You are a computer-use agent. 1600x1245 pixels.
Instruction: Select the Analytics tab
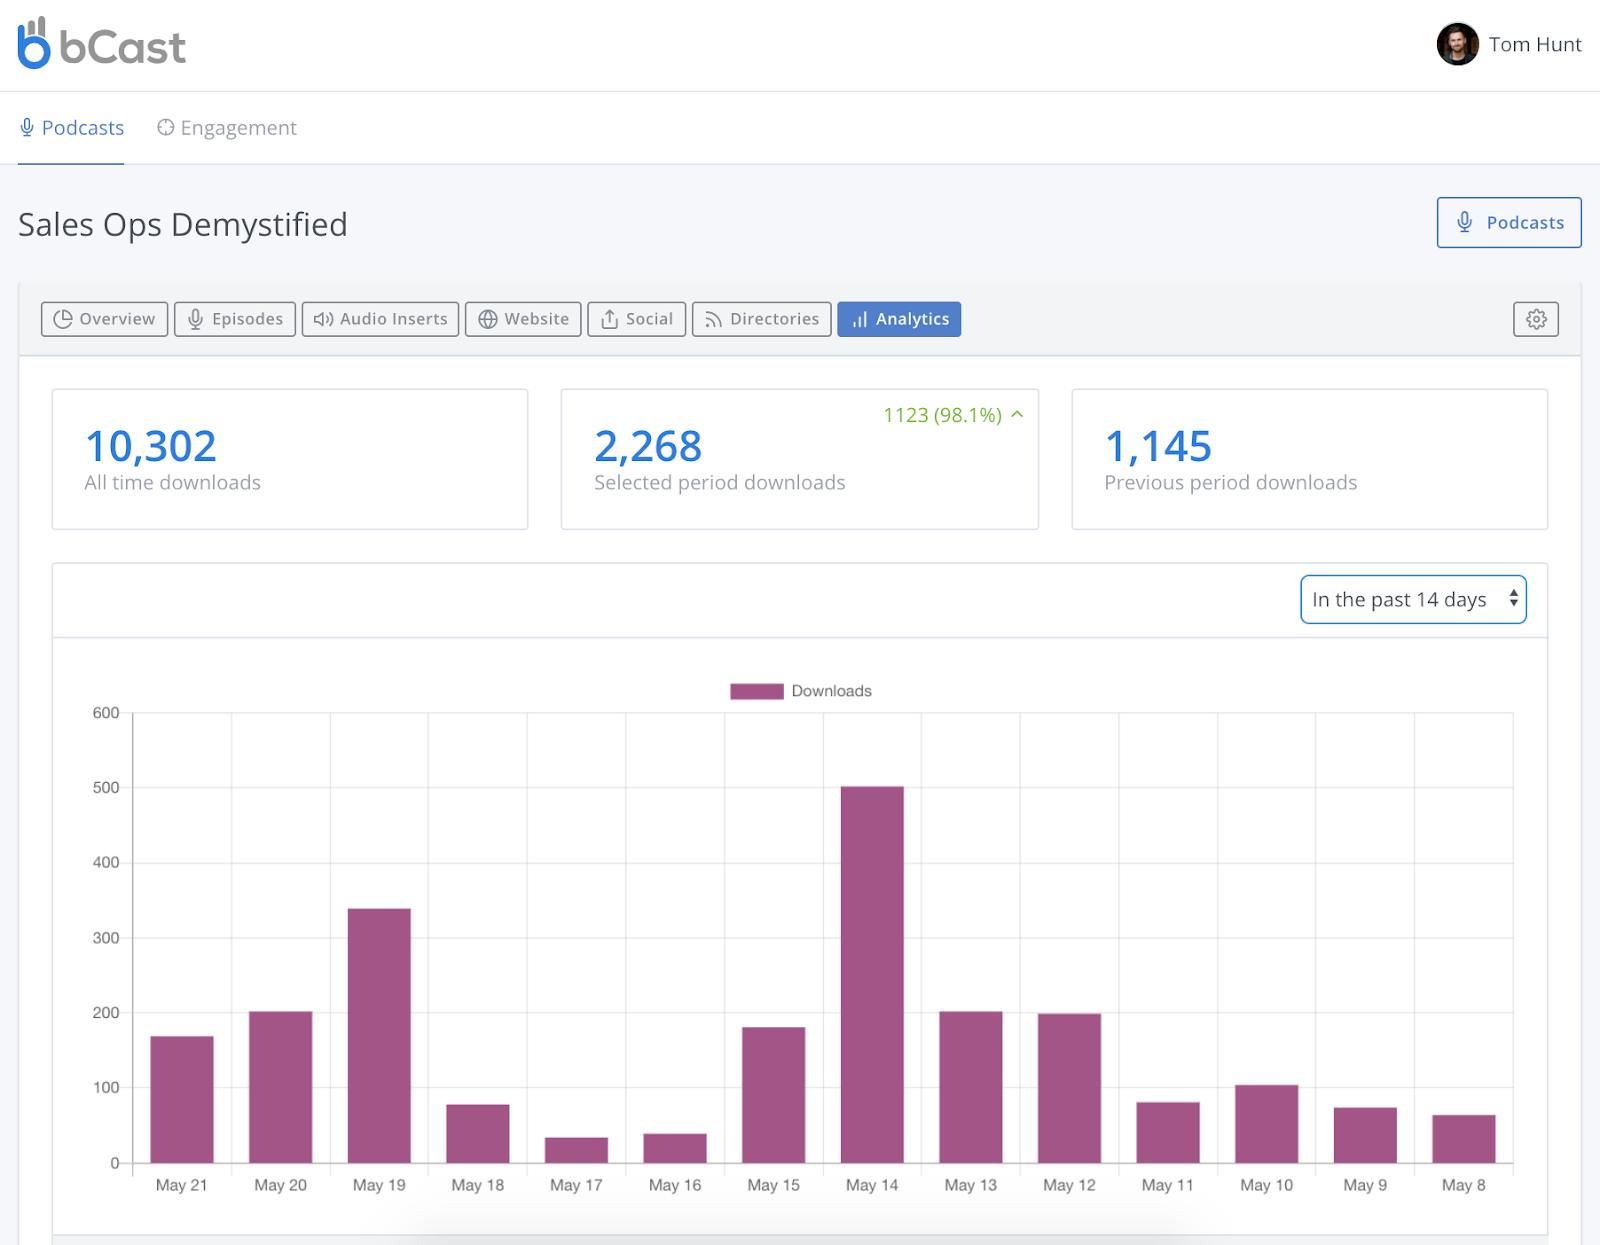tap(899, 319)
